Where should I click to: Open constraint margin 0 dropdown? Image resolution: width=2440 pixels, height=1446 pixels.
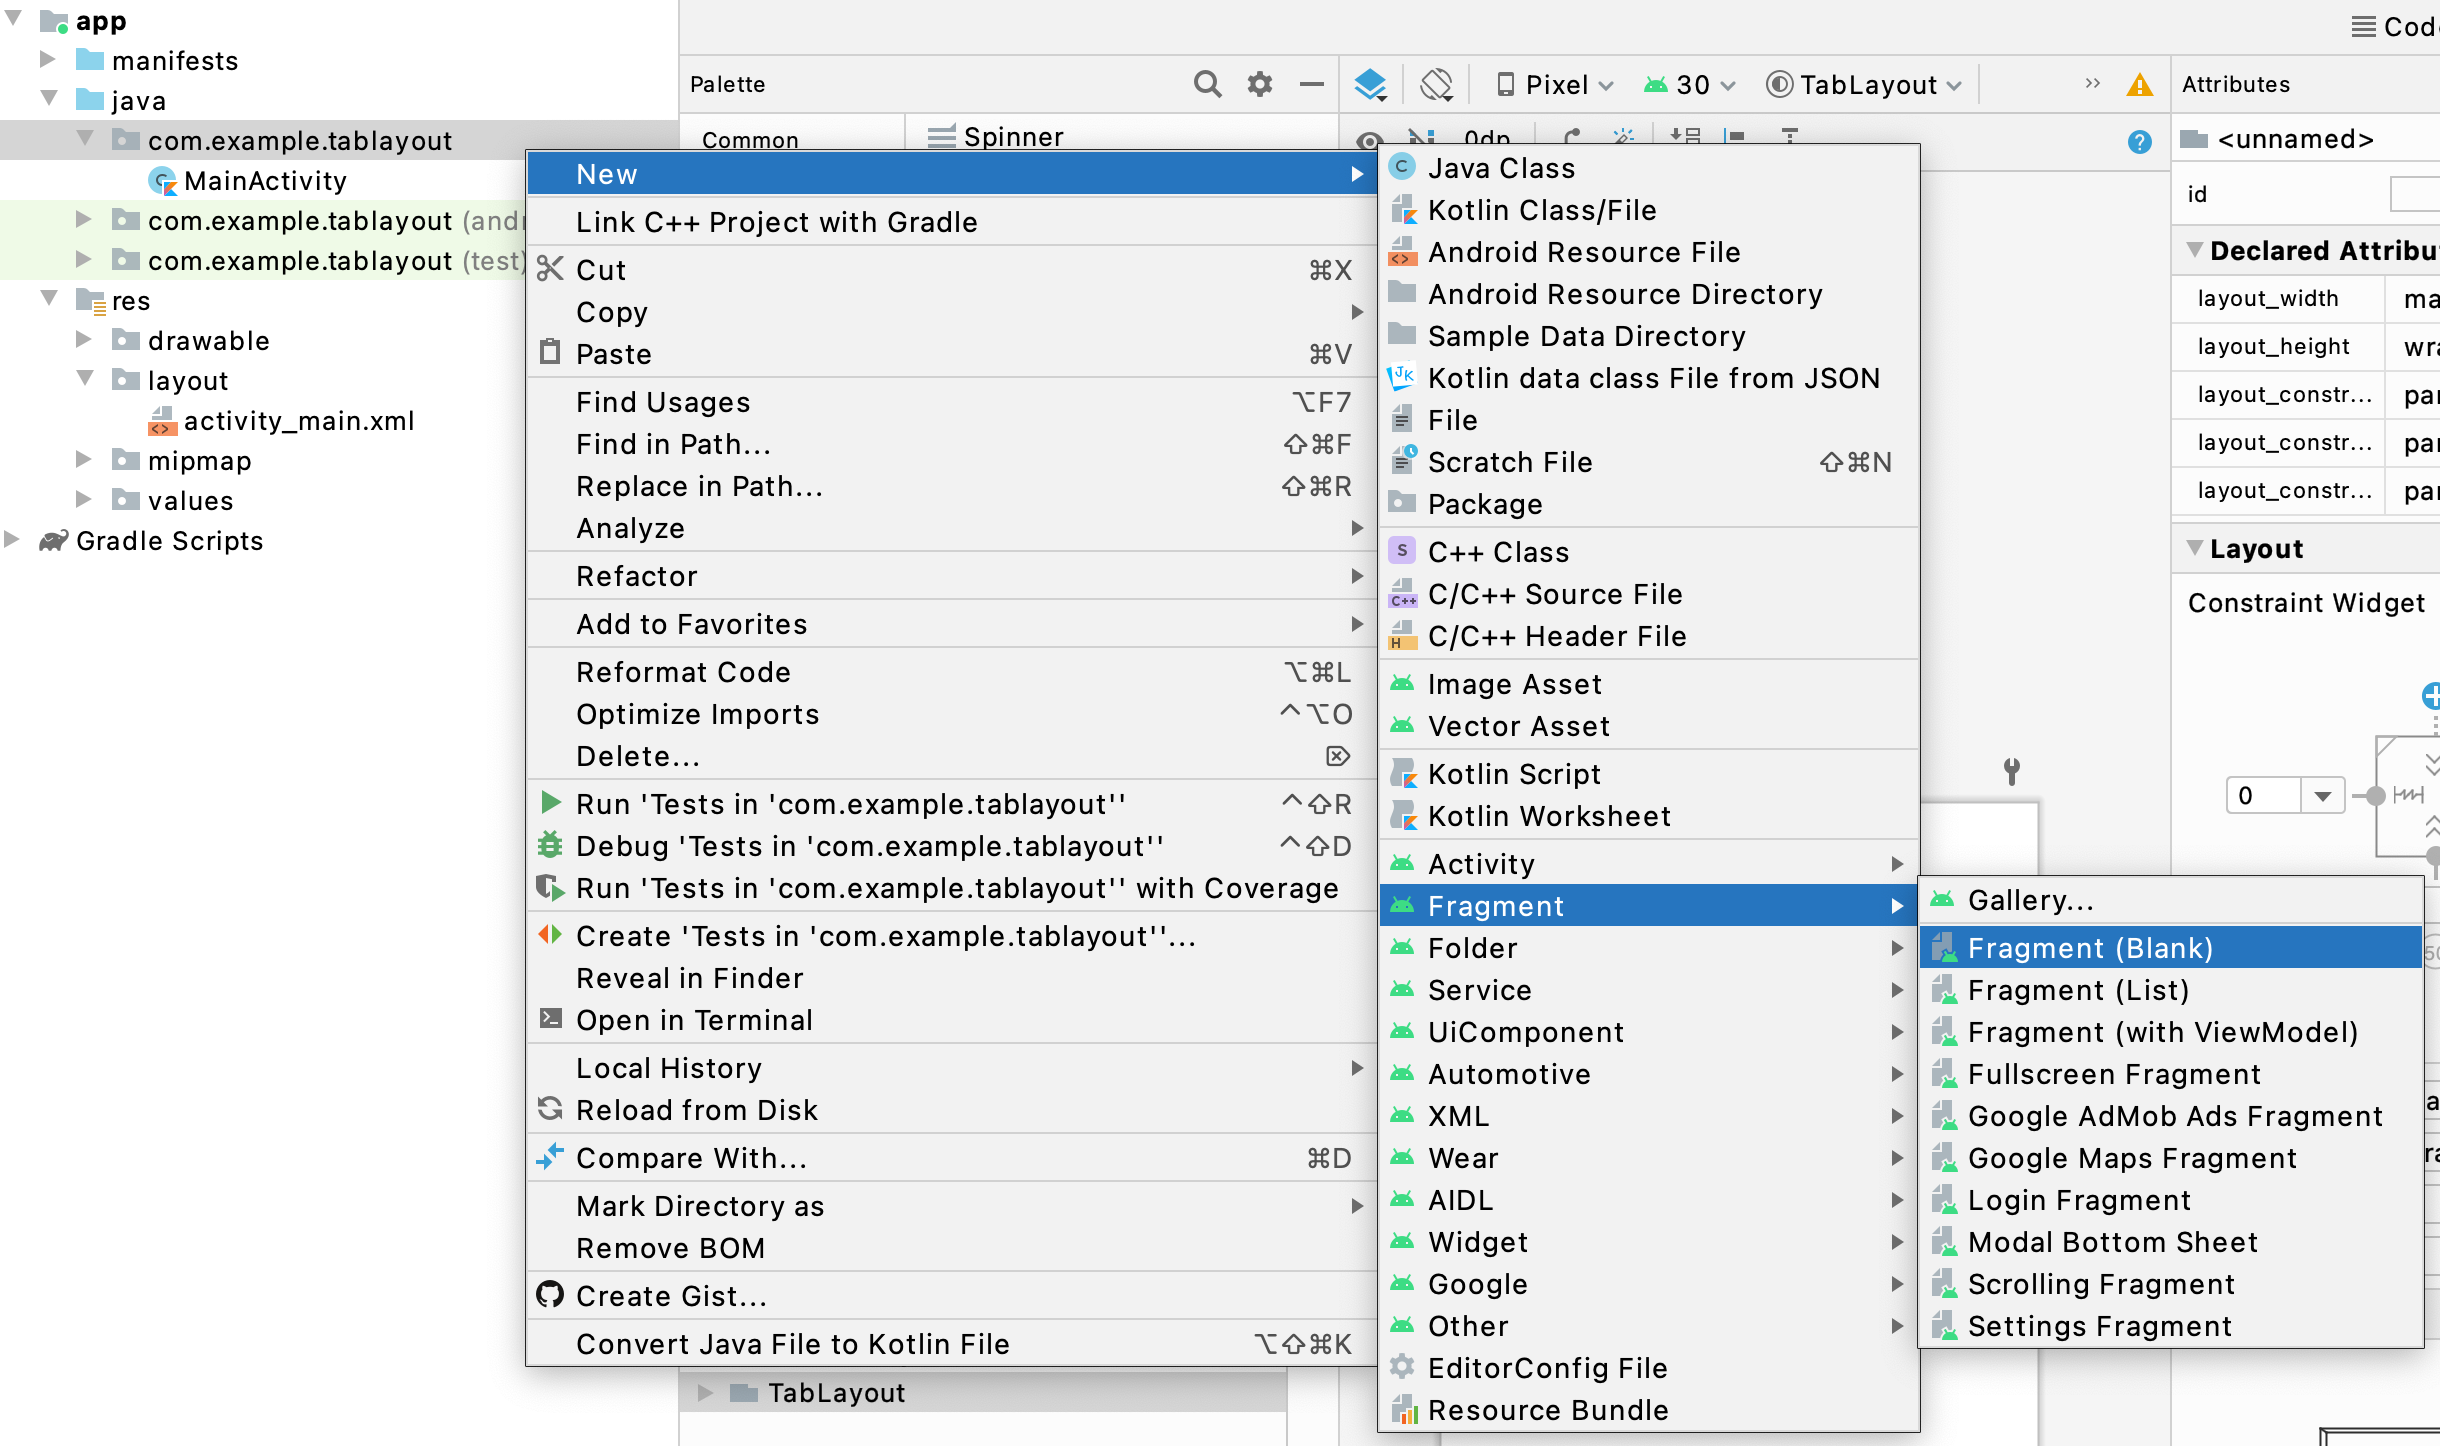2322,796
